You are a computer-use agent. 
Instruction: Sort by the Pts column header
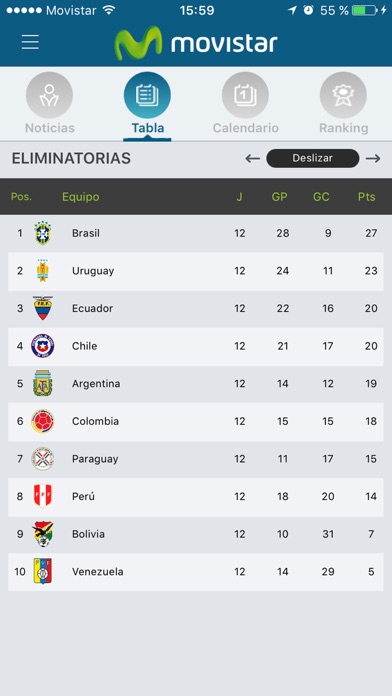tap(367, 197)
